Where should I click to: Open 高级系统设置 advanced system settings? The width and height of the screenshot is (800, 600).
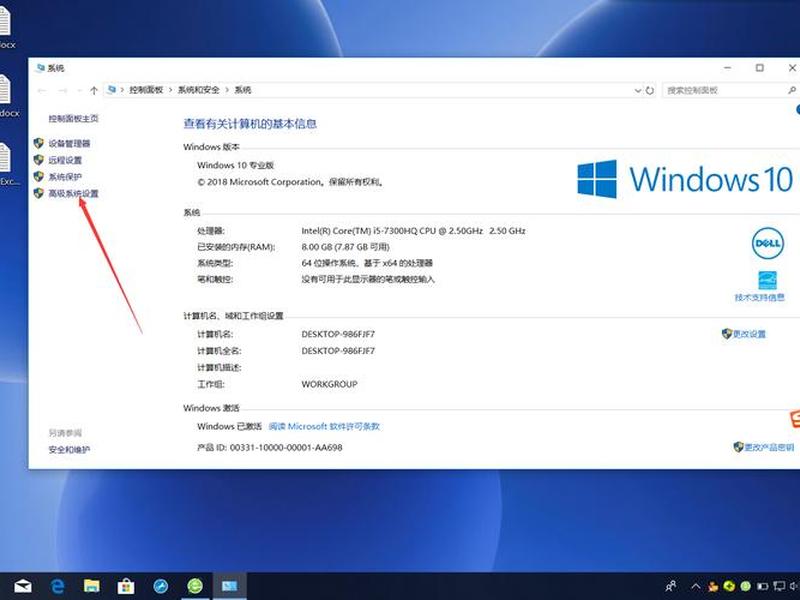(x=73, y=193)
